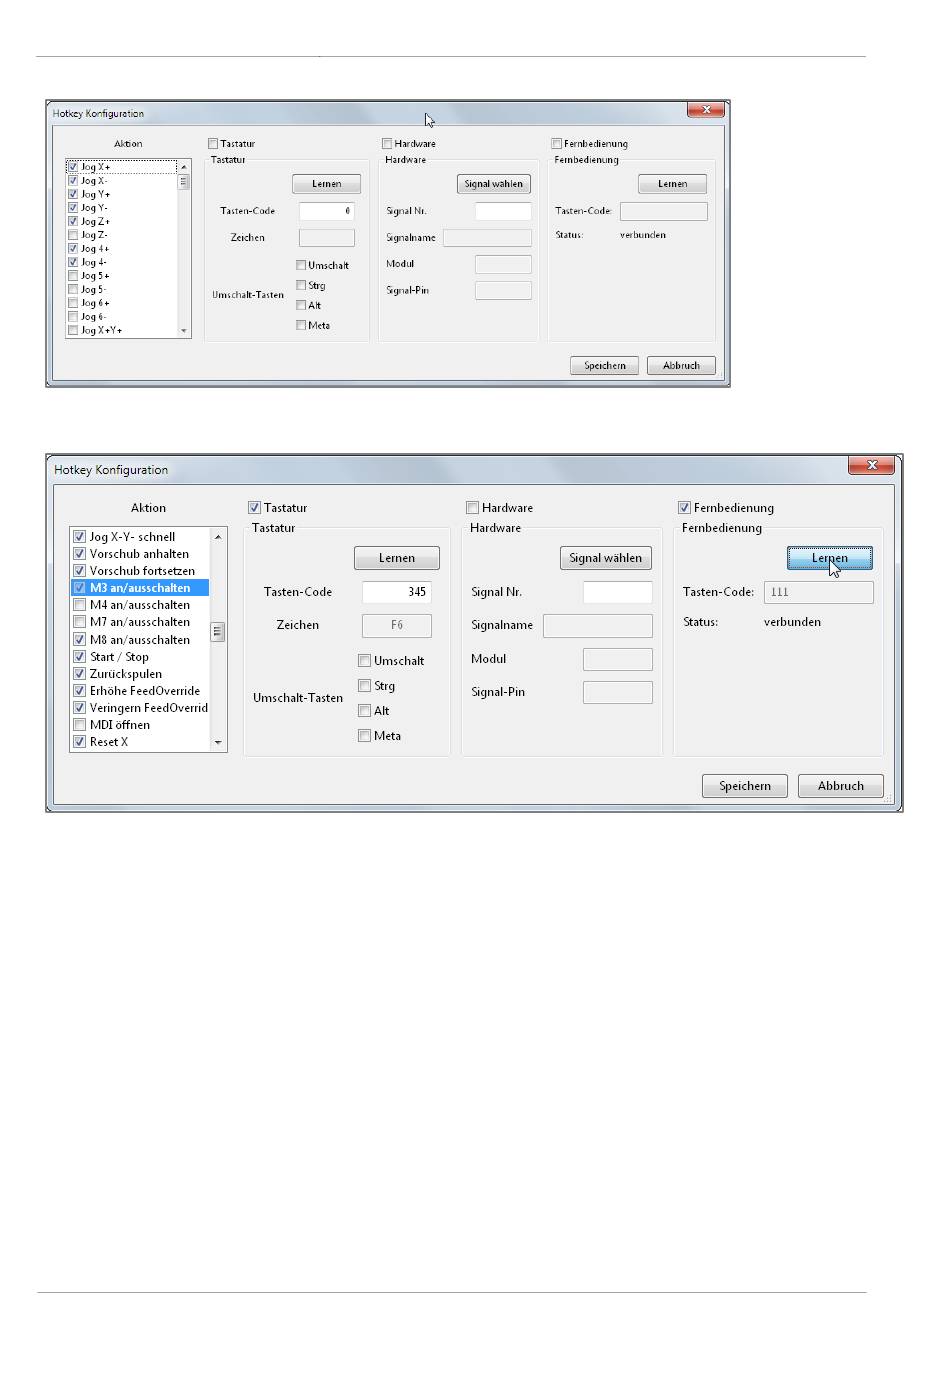Click down arrow of Jog X+ action list
Image resolution: width=950 pixels, height=1397 pixels.
183,330
